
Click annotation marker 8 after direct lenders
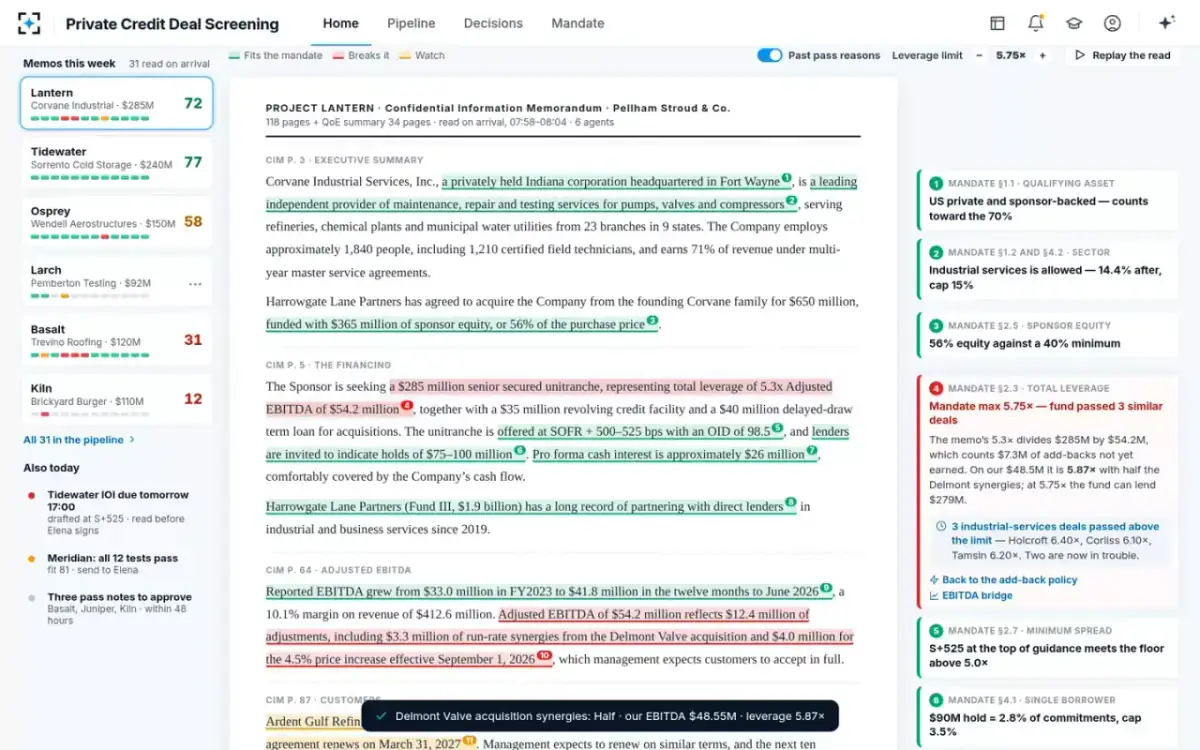tap(791, 503)
